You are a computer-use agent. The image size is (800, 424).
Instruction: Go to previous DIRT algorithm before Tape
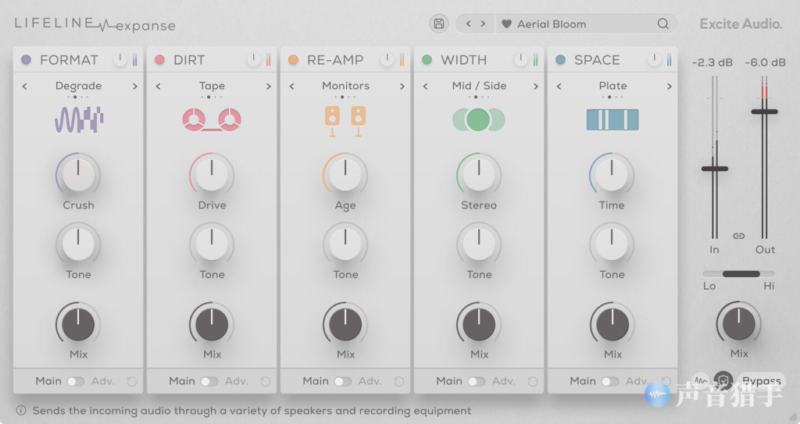[158, 86]
